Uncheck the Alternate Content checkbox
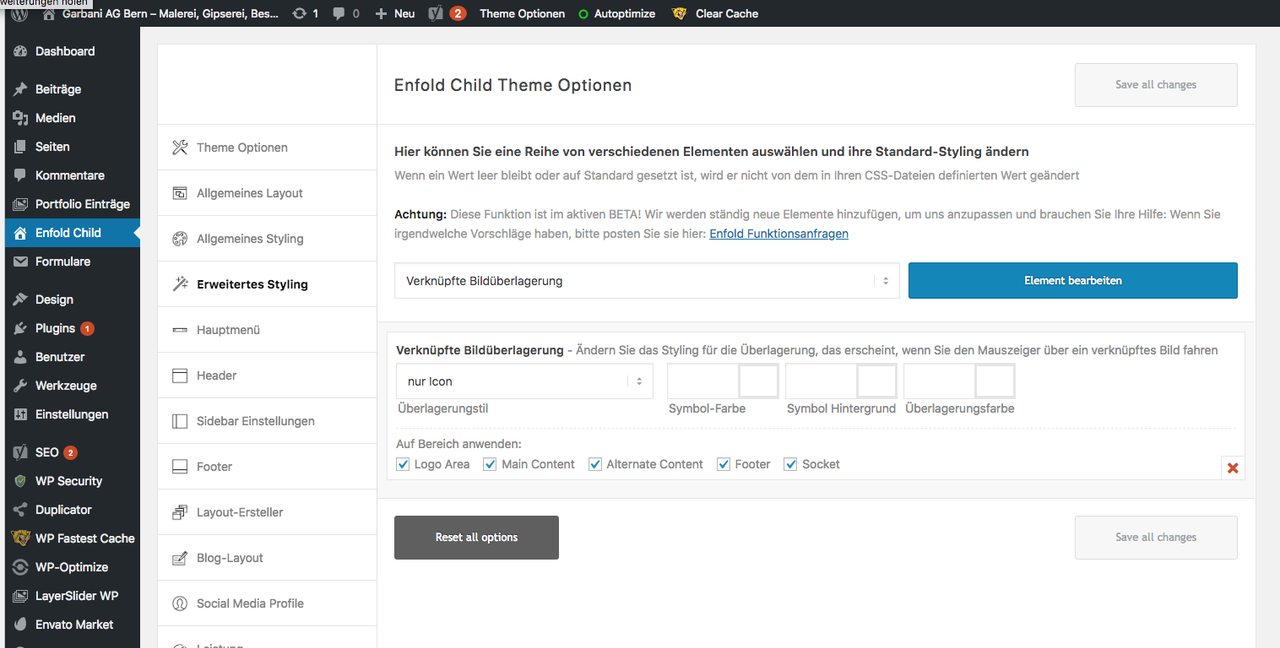The height and width of the screenshot is (648, 1280). 595,464
